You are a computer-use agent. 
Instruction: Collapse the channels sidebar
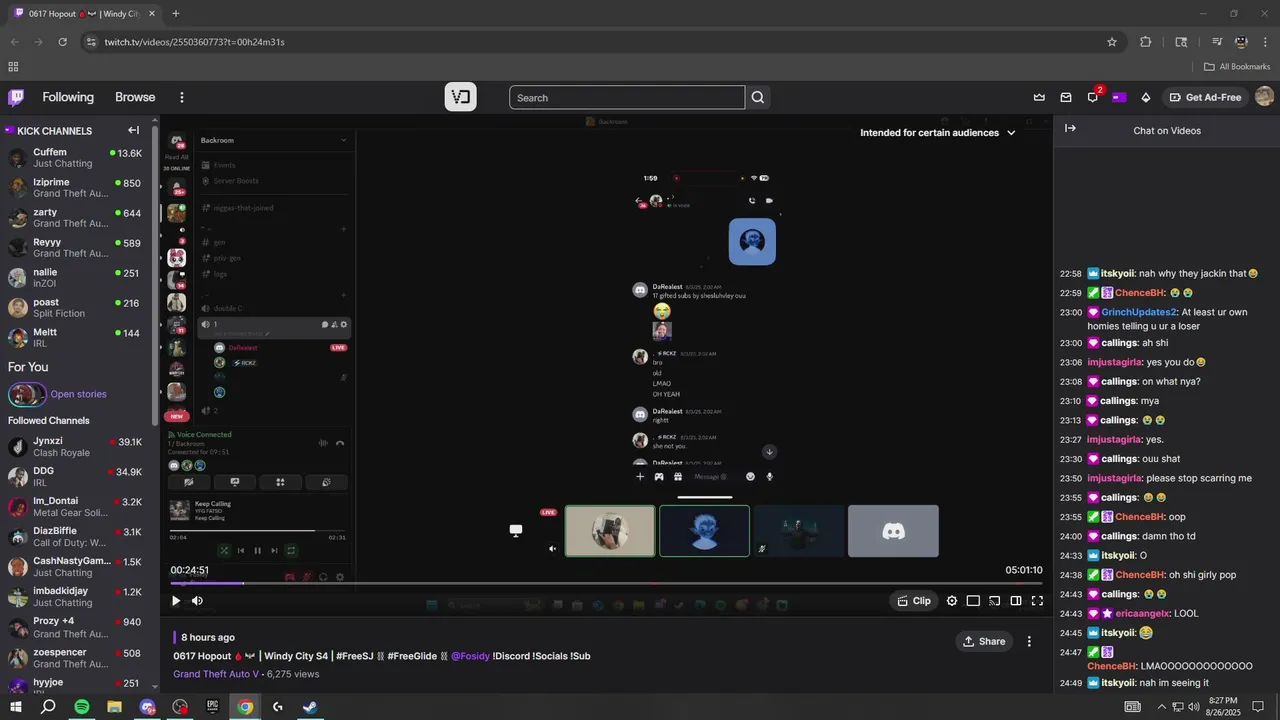tap(133, 130)
